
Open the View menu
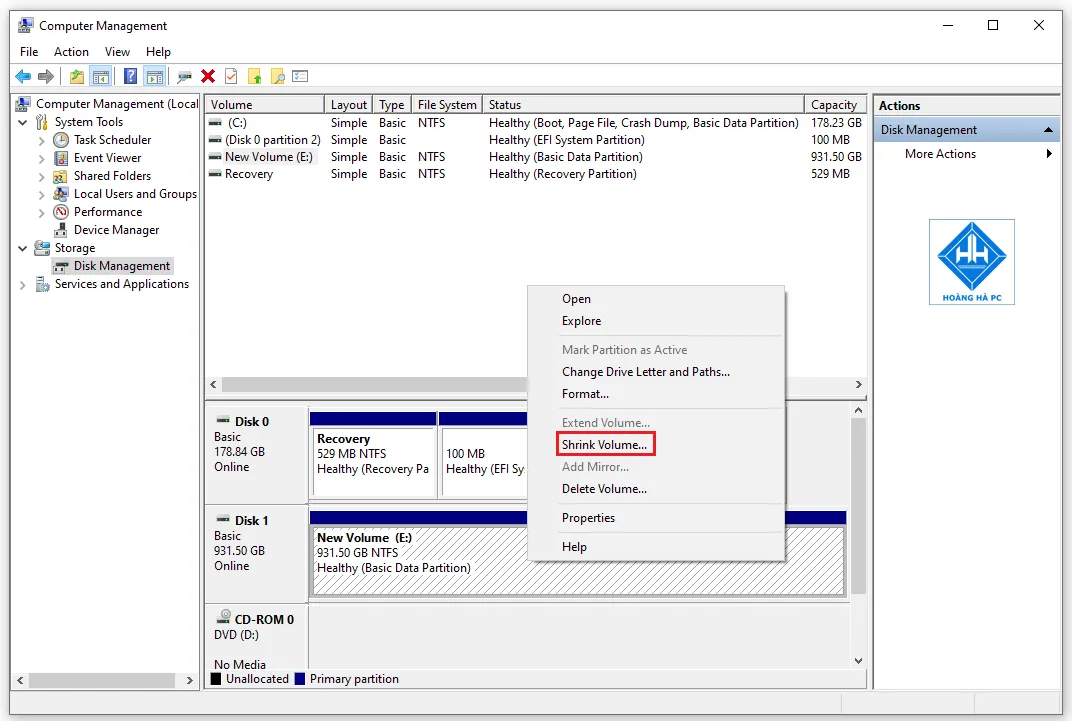(117, 52)
